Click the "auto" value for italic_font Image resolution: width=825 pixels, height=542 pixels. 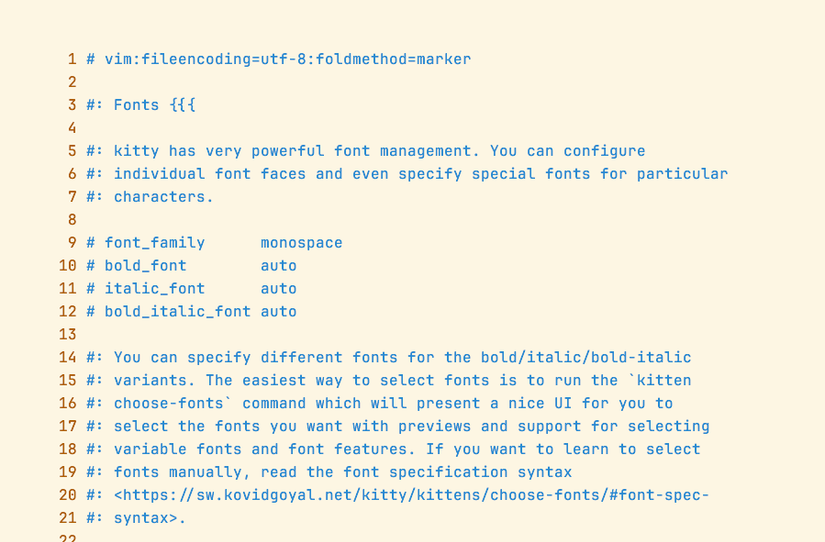(278, 289)
